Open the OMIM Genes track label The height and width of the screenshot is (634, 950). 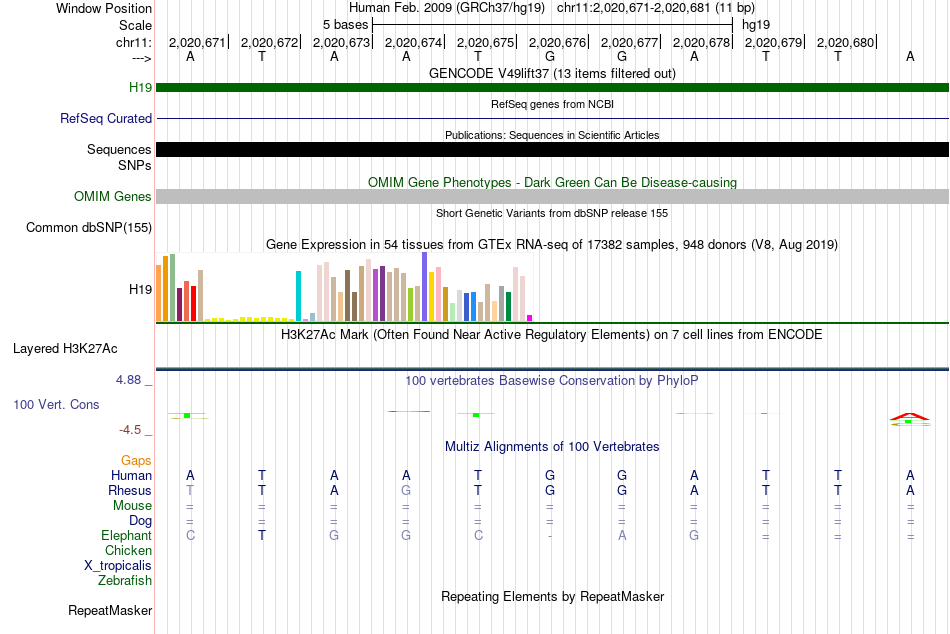(112, 196)
